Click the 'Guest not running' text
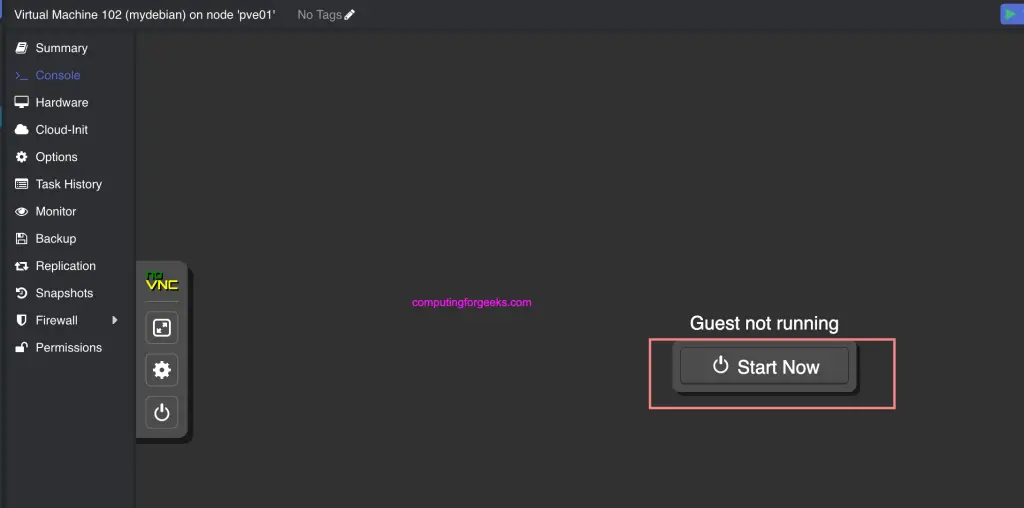This screenshot has height=508, width=1024. pos(764,323)
